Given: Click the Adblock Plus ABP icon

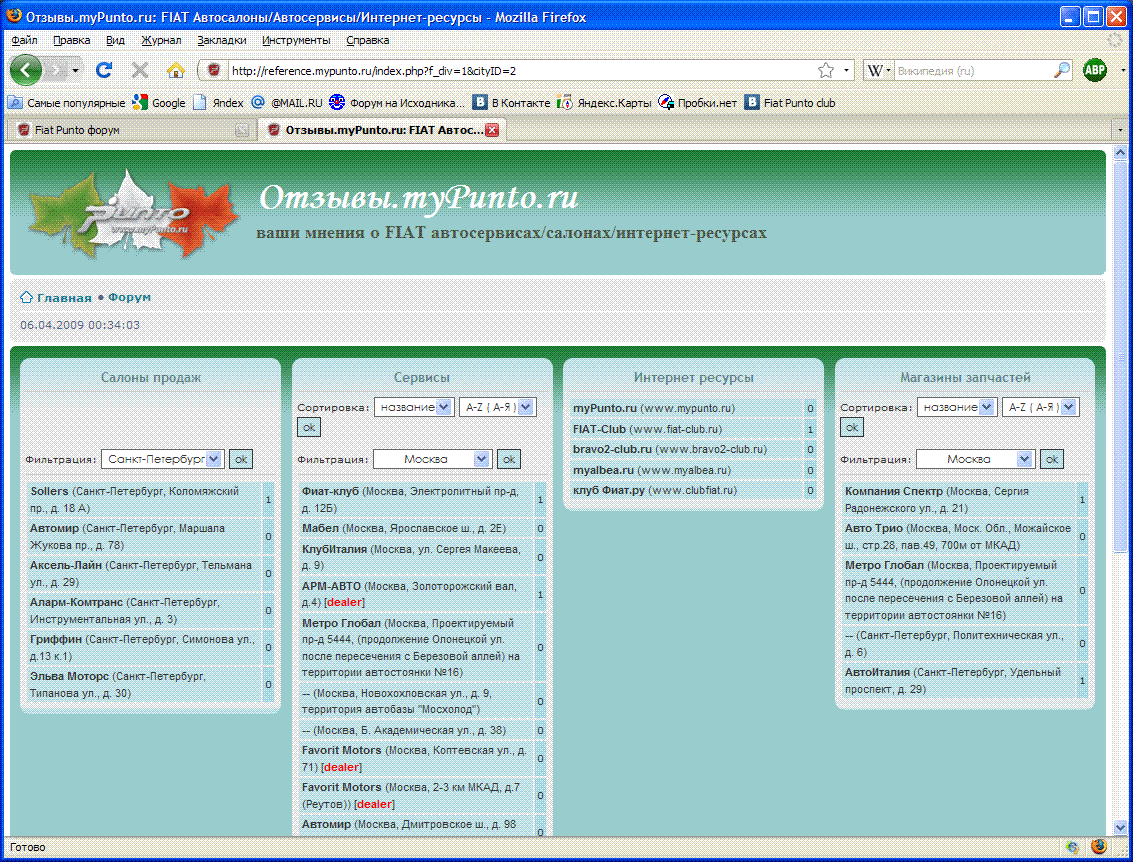Looking at the screenshot, I should tap(1095, 70).
